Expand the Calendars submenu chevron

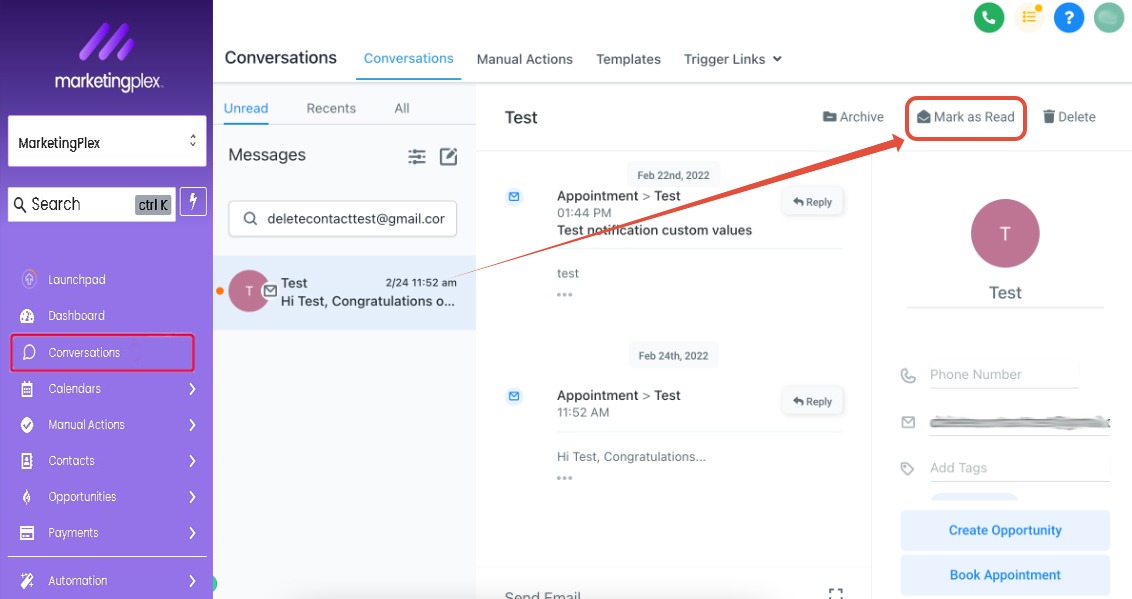coord(192,389)
